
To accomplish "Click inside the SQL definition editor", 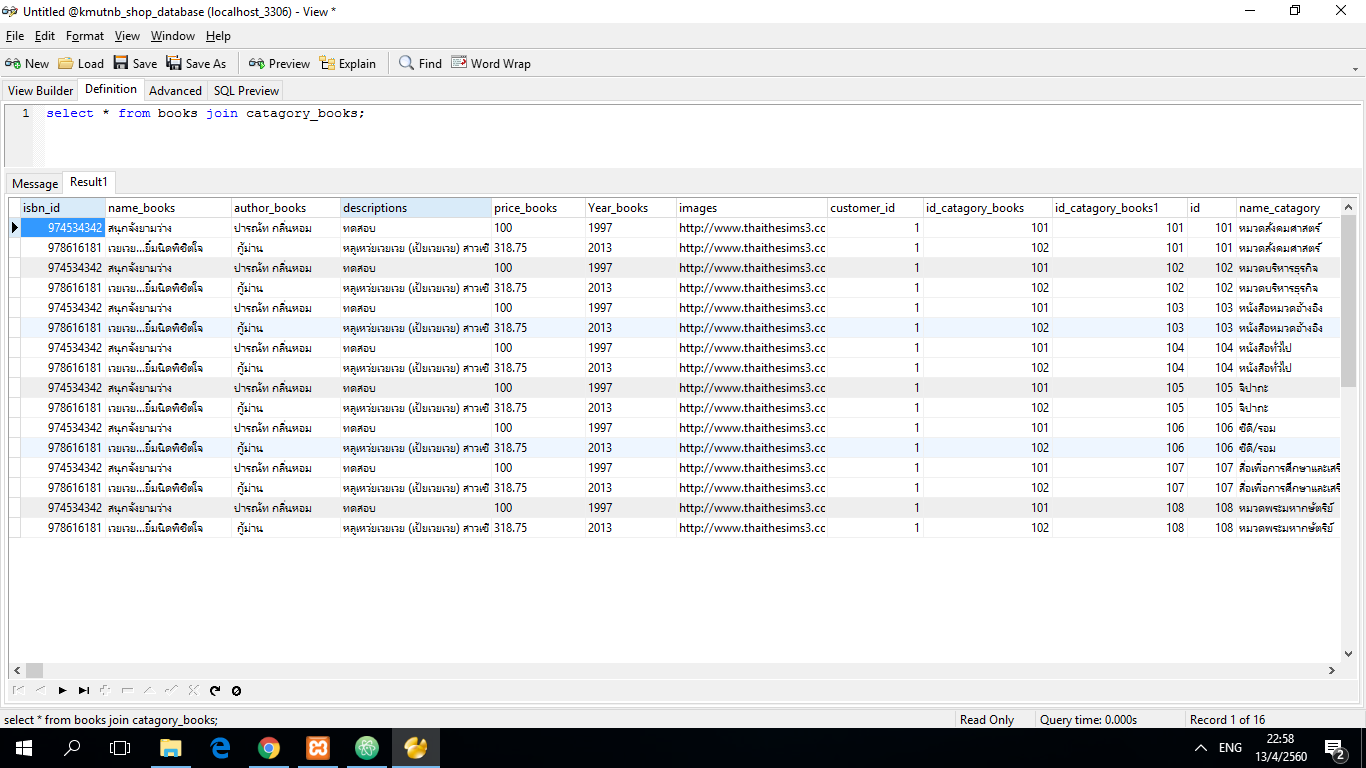I will click(700, 135).
